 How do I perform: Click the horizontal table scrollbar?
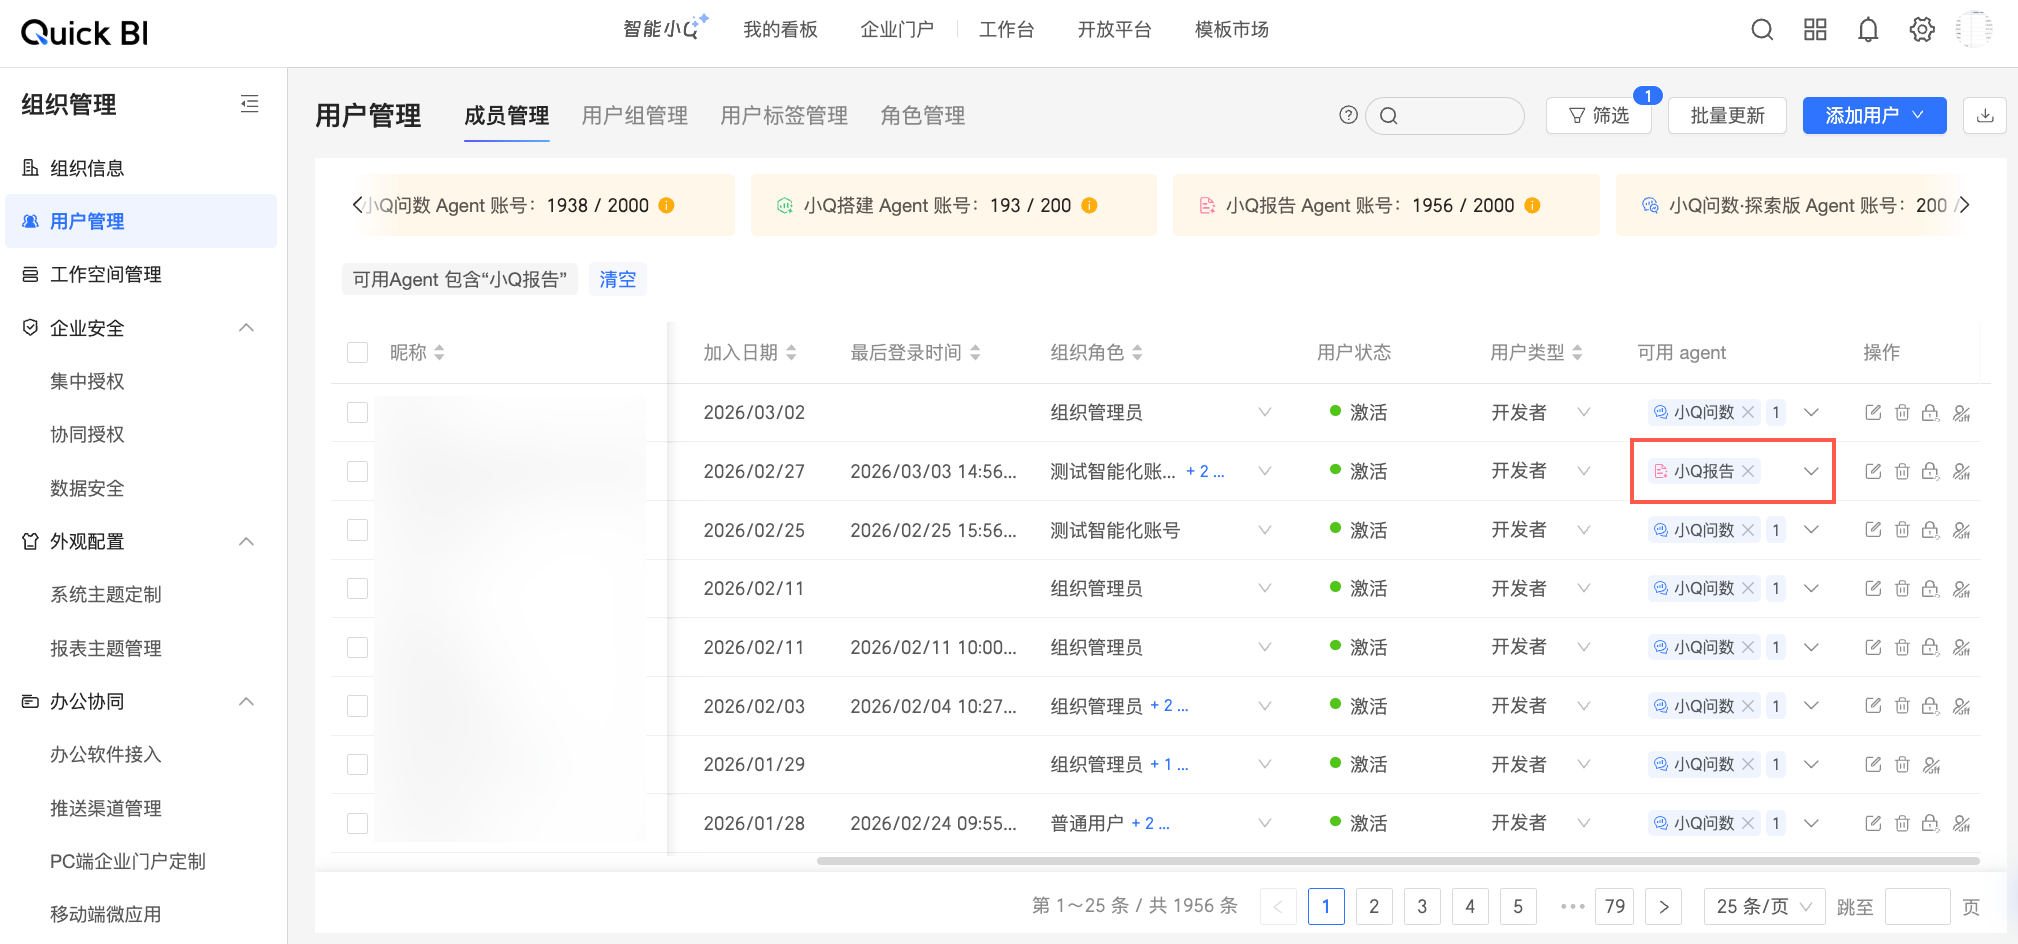1397,860
